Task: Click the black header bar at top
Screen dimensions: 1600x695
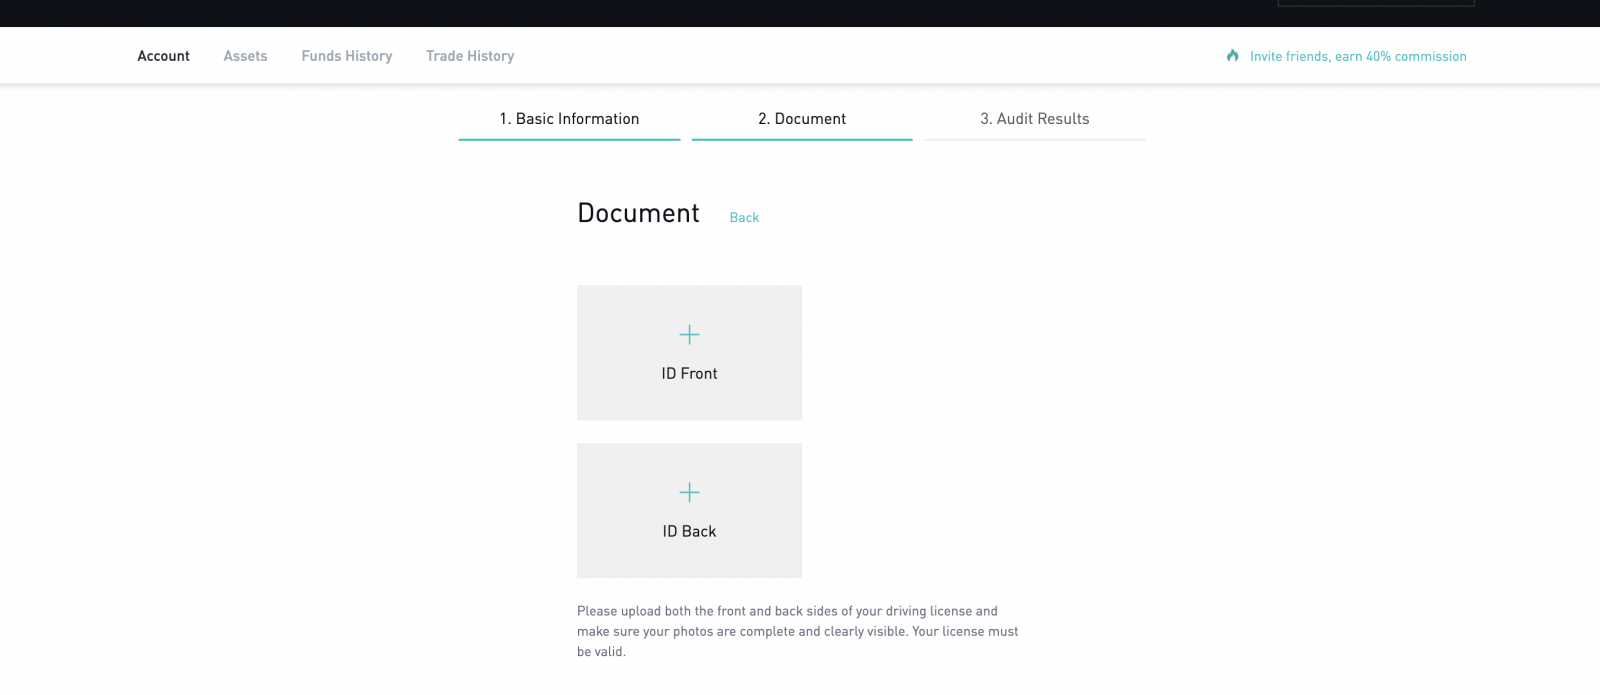Action: coord(700,12)
